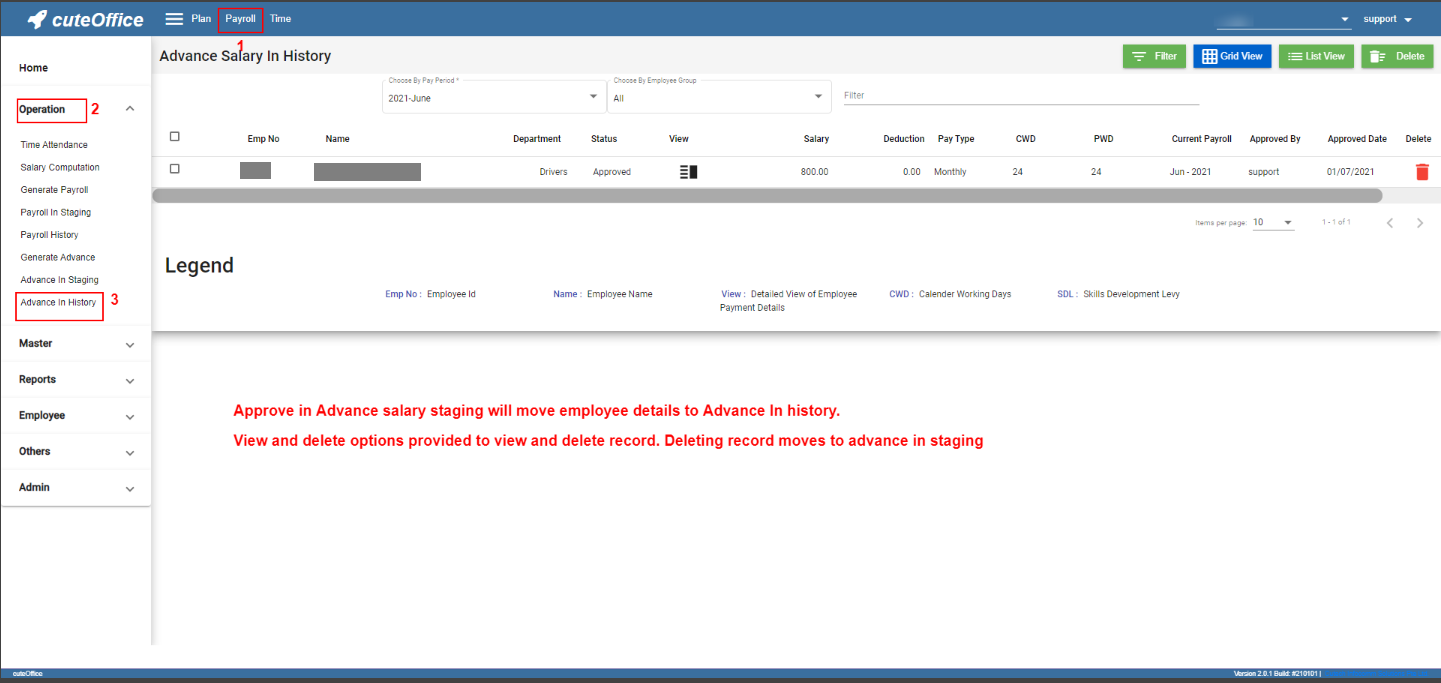Check the Drivers employee row checkbox

tap(175, 169)
